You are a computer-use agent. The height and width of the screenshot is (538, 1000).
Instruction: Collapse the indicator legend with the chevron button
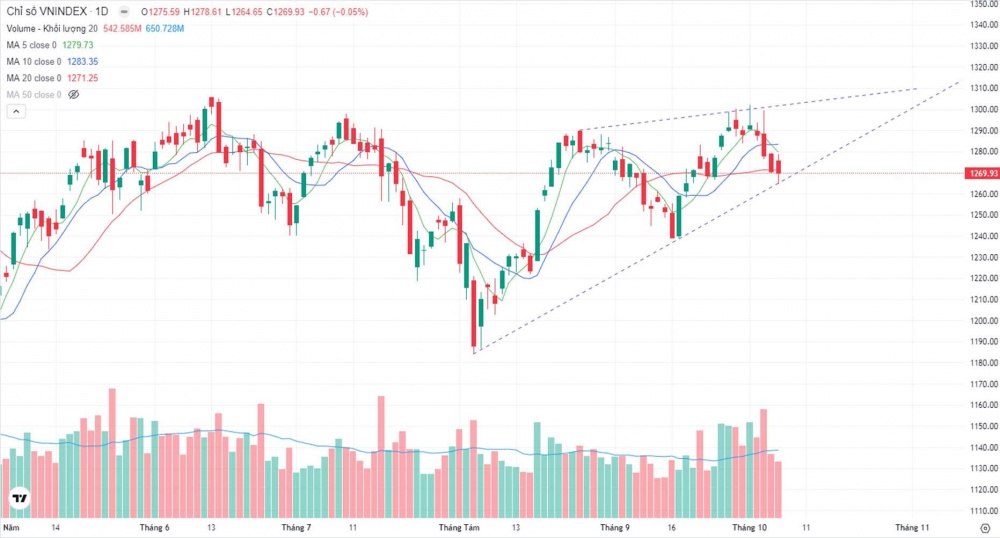tap(14, 111)
